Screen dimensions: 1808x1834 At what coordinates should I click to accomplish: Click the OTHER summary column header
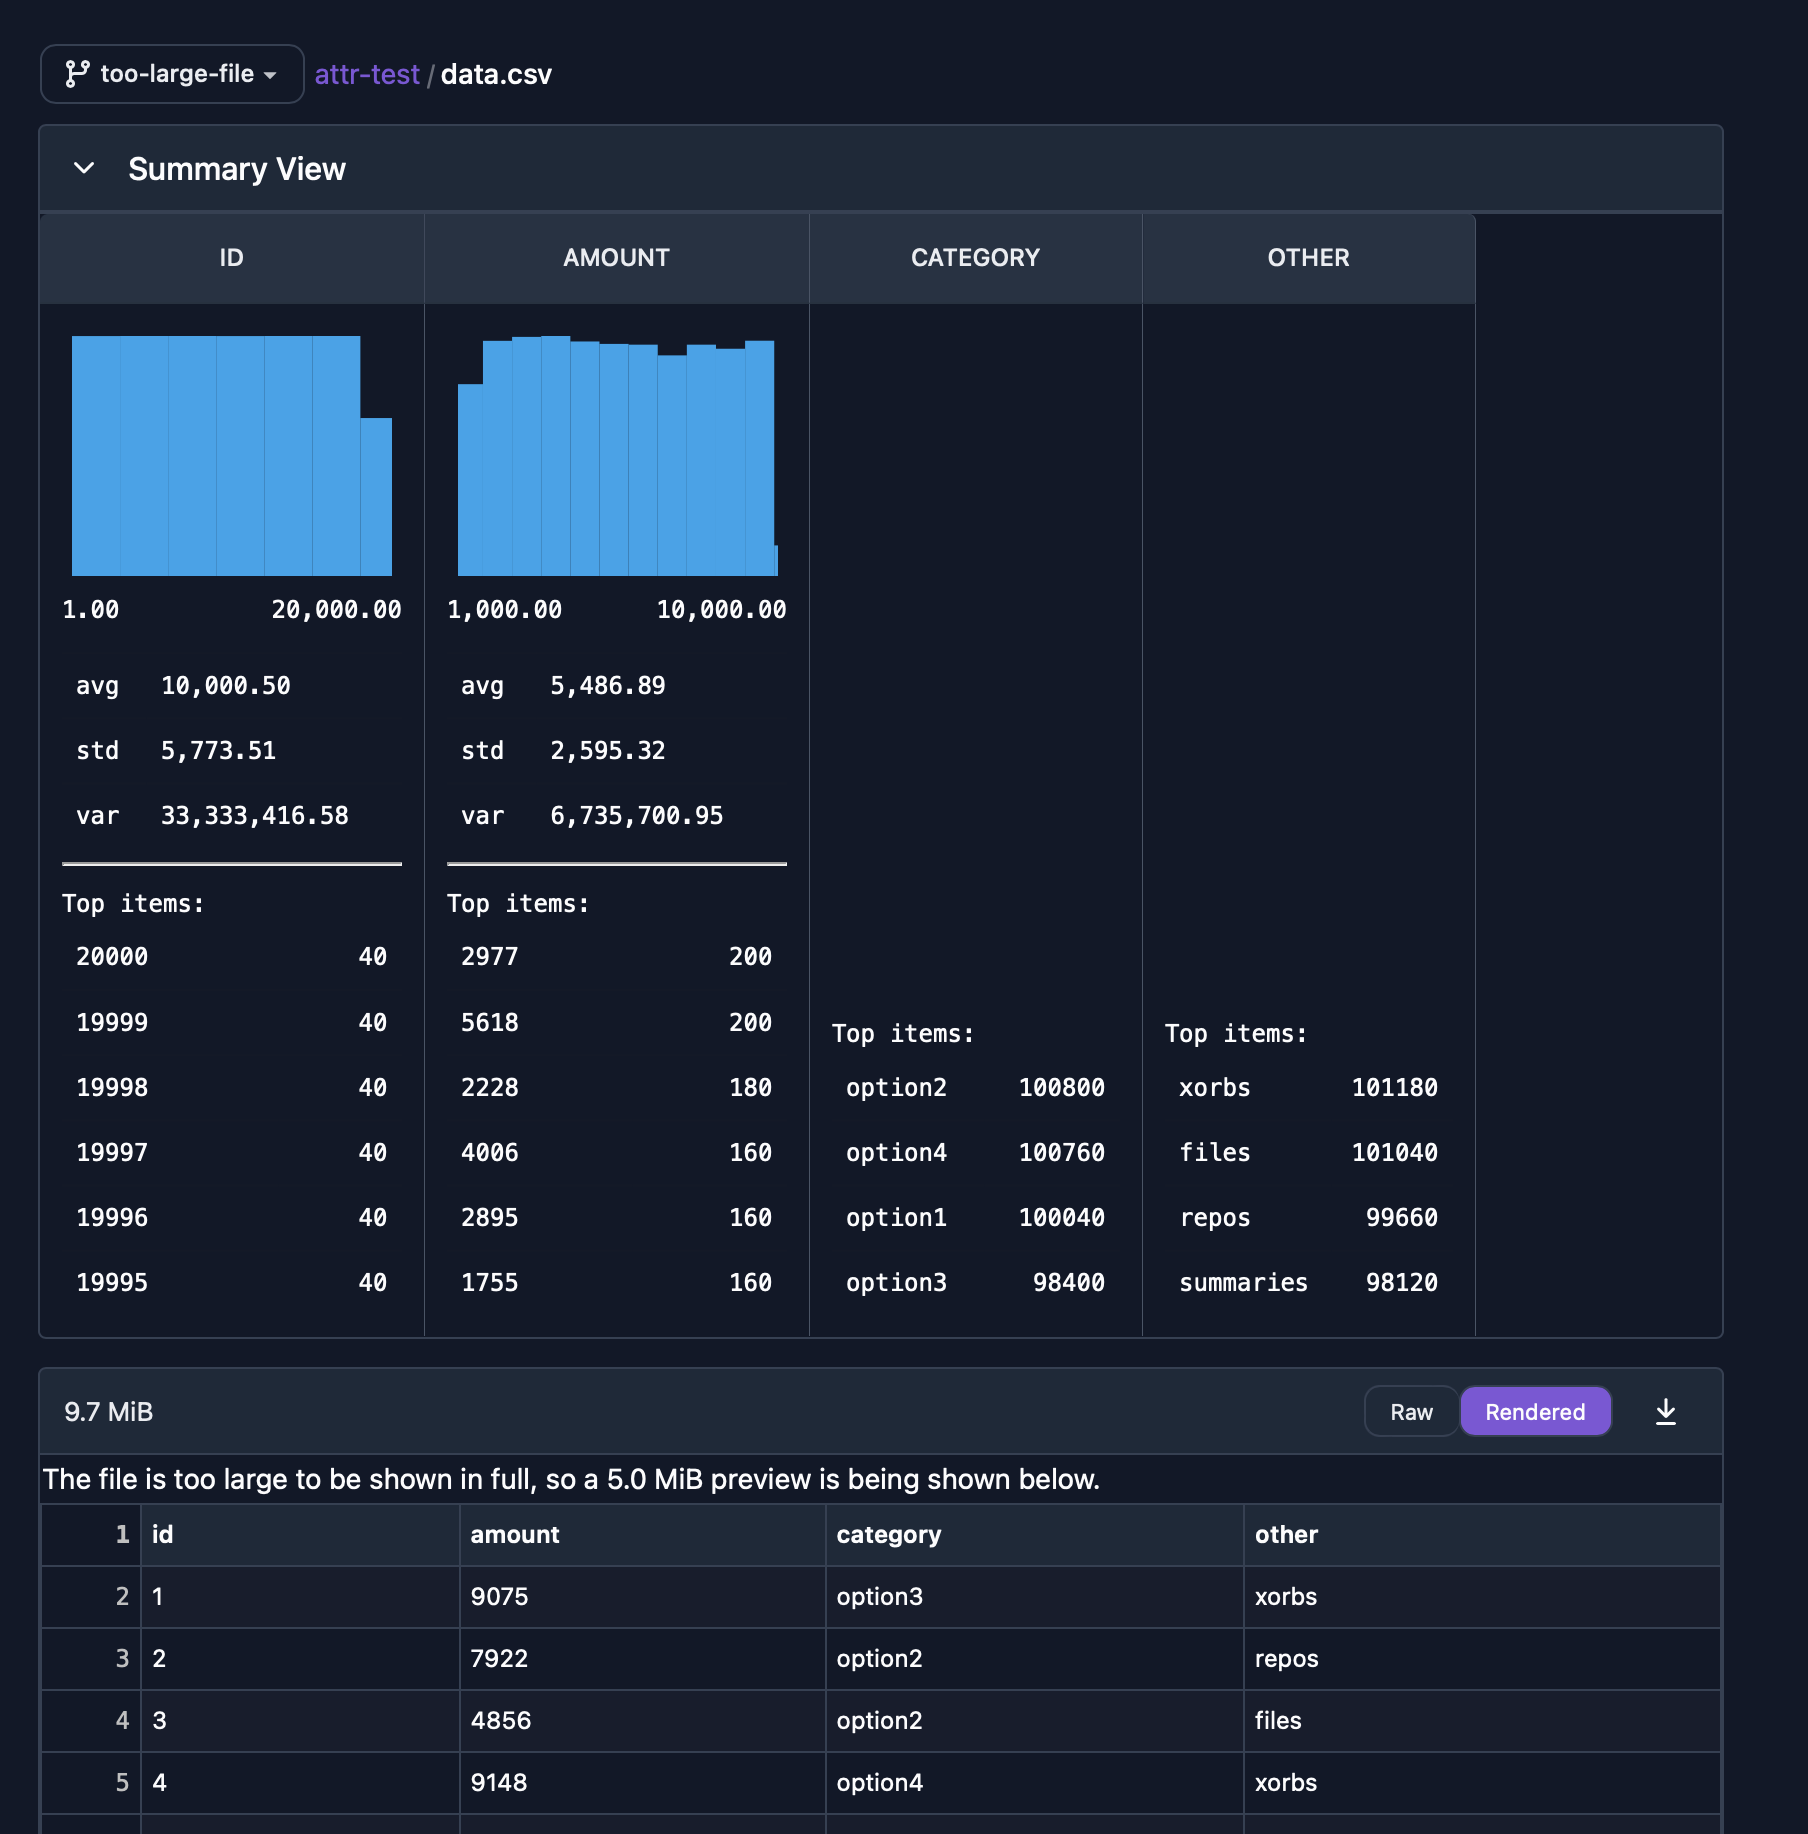tap(1308, 257)
